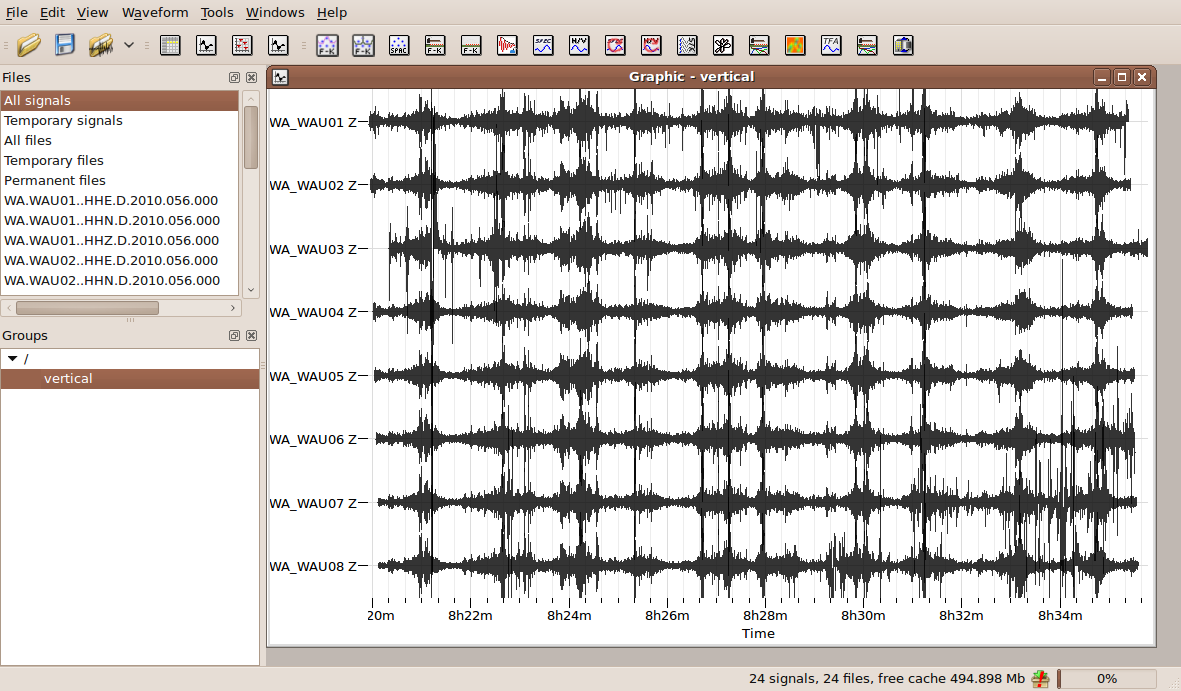Float the Groups panel using its undock button
This screenshot has width=1181, height=691.
(234, 336)
